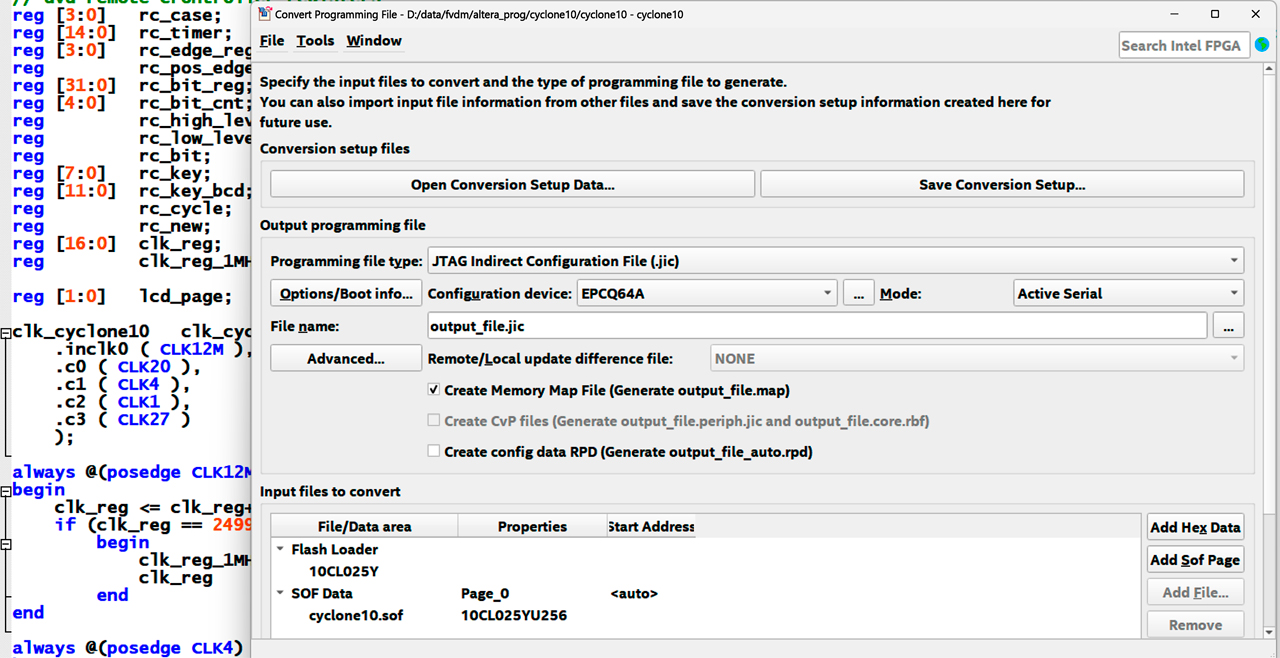Click the output_file.jic file name field

coord(817,326)
